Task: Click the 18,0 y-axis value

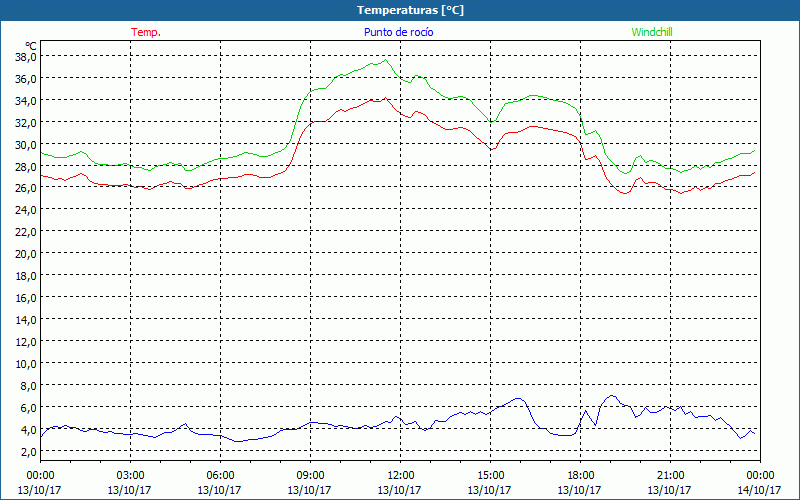Action: point(26,276)
